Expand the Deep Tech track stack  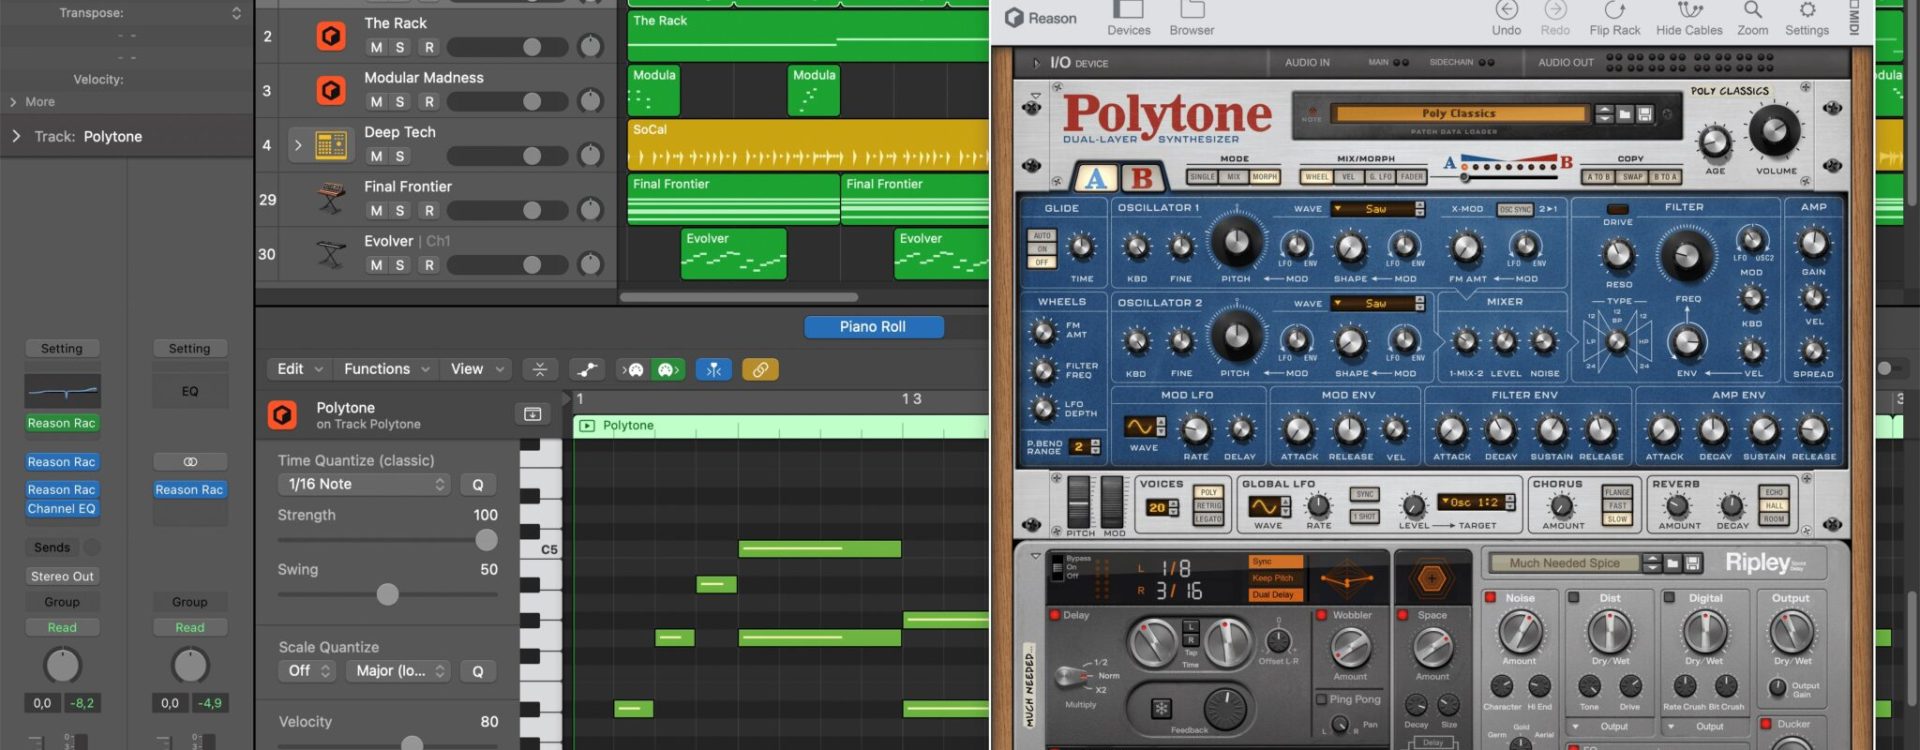pos(297,145)
